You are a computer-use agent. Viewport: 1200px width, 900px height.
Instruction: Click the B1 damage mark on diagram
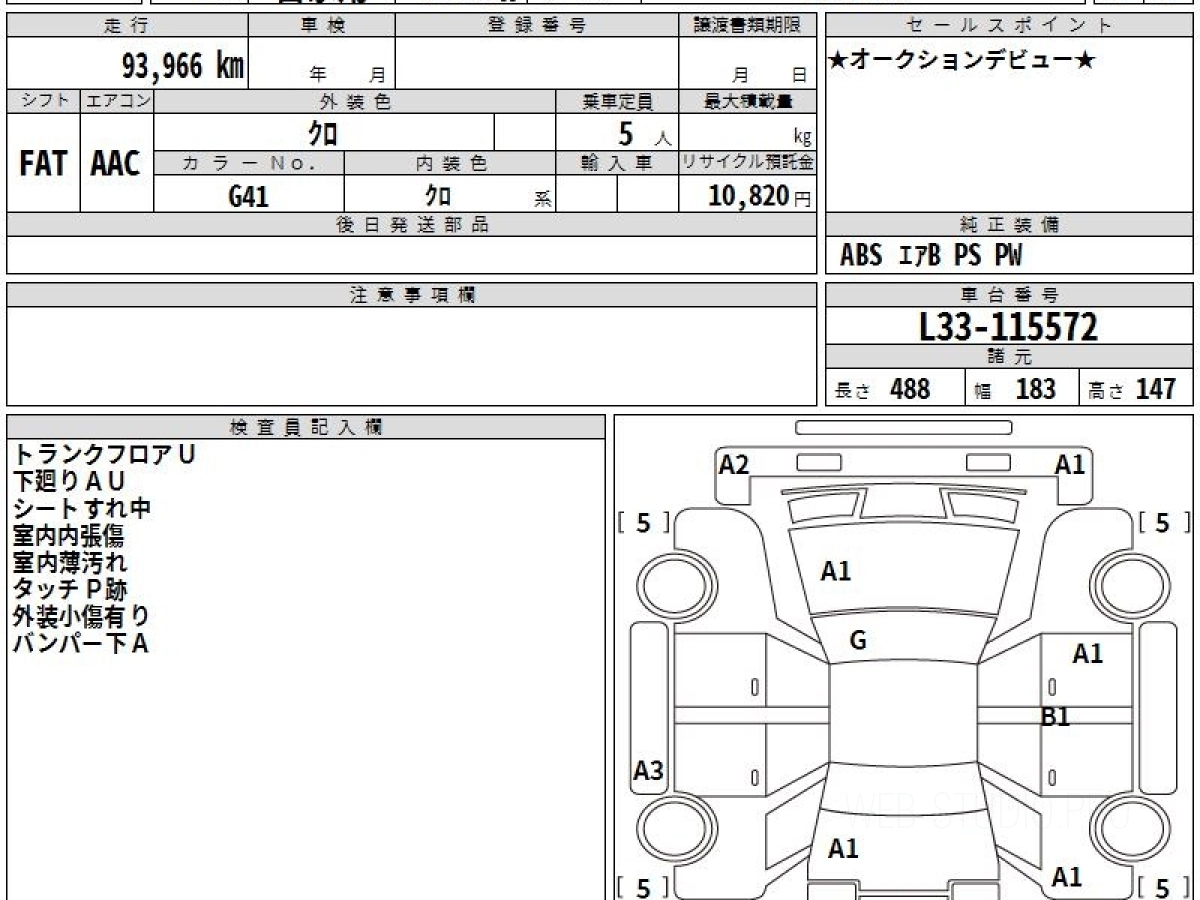[x=1055, y=717]
